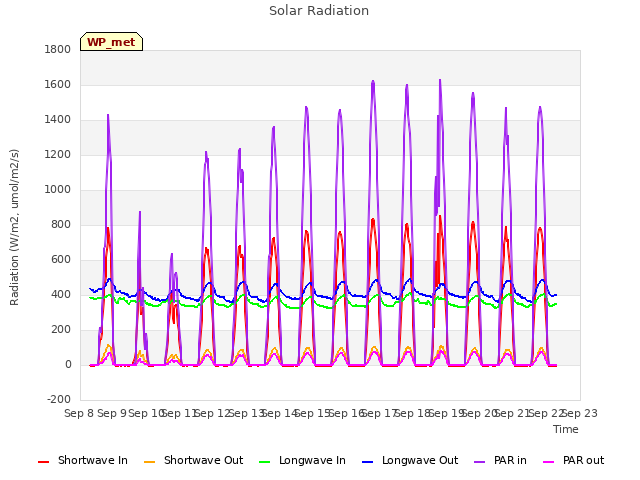640x480 pixels.
Task: Click the Solar Radiation chart title
Action: (x=319, y=11)
